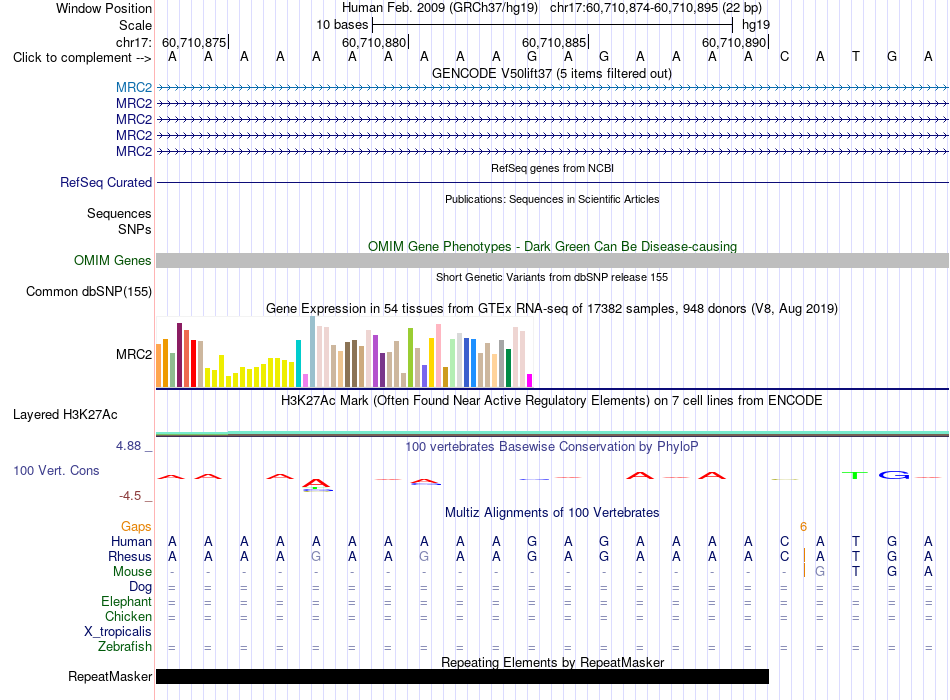Click the Common dbSNP(155) label
The height and width of the screenshot is (700, 950).
click(88, 292)
